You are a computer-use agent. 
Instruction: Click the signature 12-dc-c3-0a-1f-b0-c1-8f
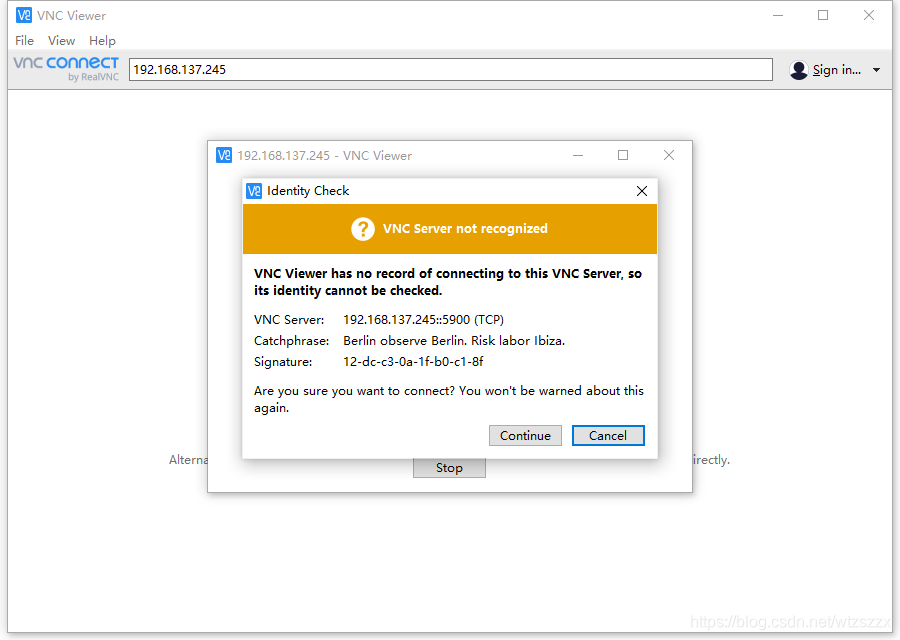(413, 362)
